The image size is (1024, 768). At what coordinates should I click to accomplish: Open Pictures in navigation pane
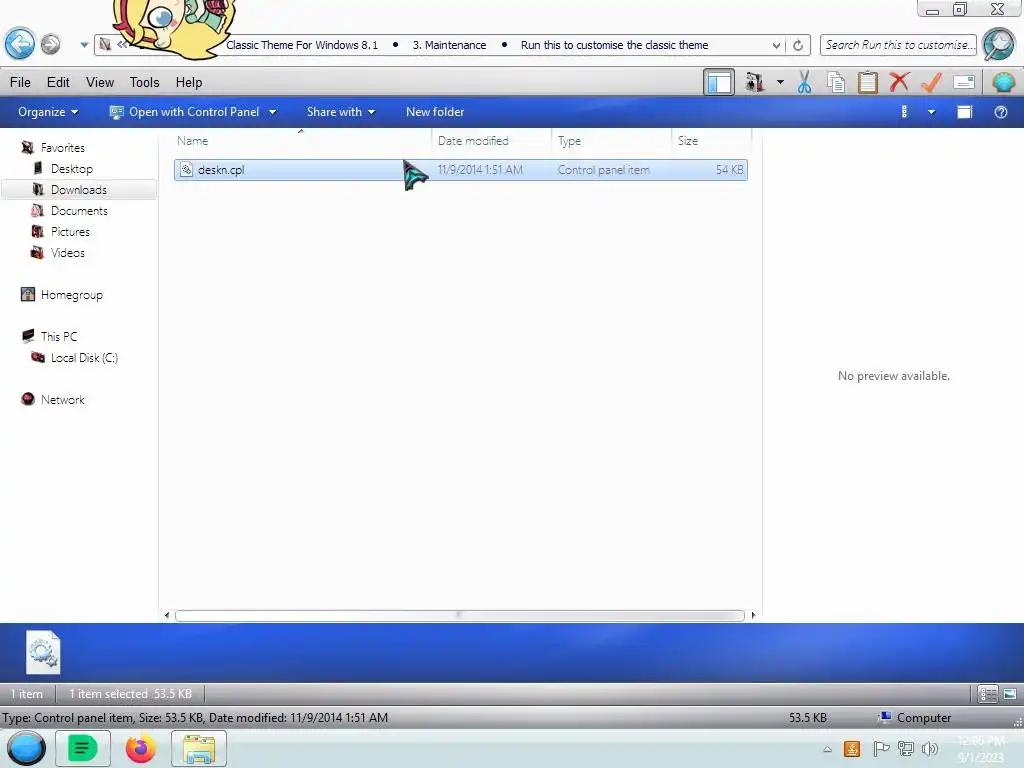70,231
